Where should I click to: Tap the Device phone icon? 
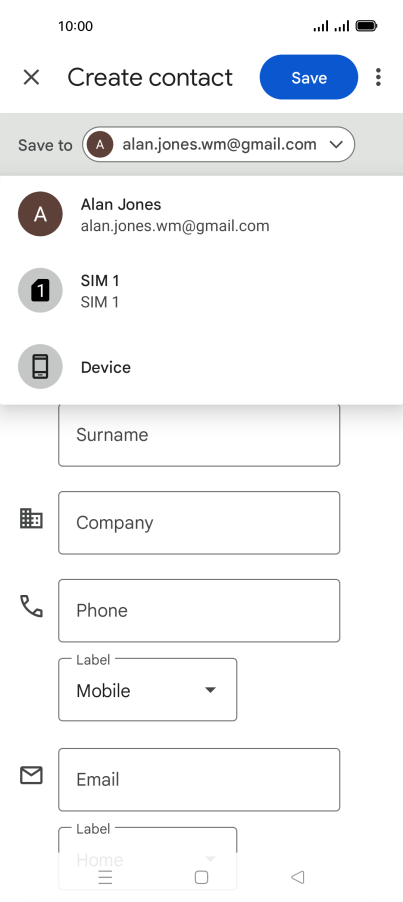click(x=40, y=366)
